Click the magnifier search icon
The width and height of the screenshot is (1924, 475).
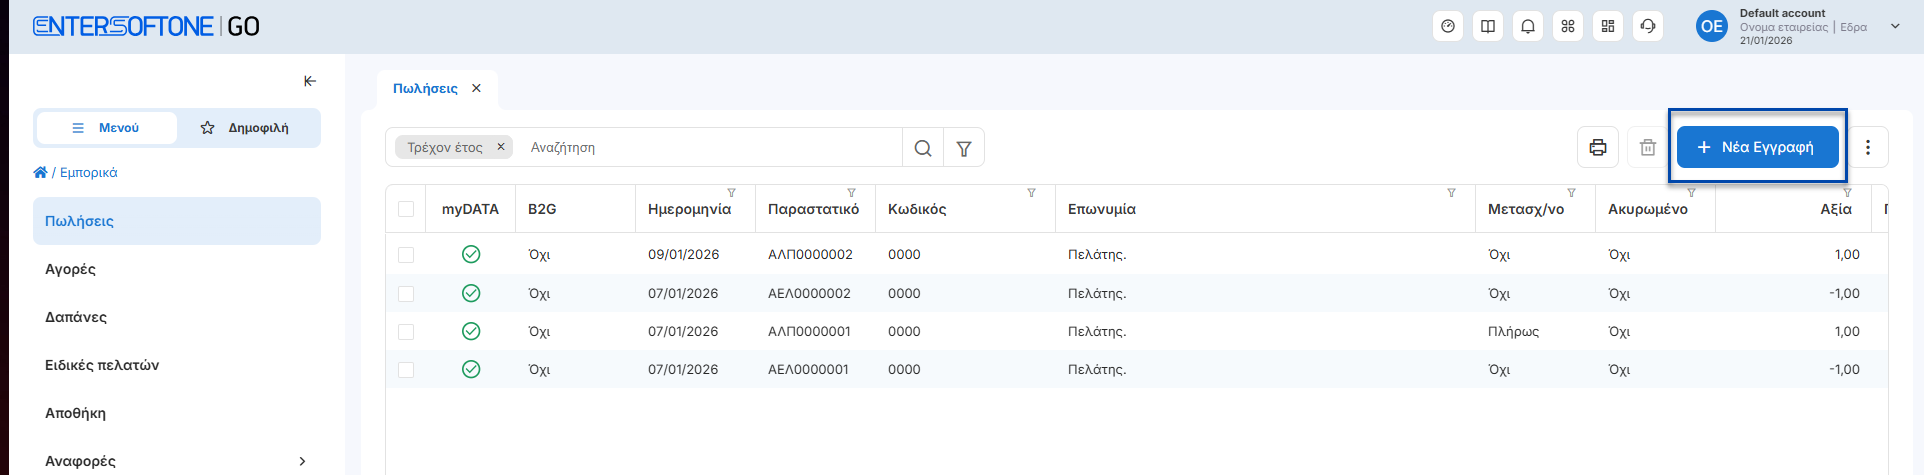pos(923,148)
